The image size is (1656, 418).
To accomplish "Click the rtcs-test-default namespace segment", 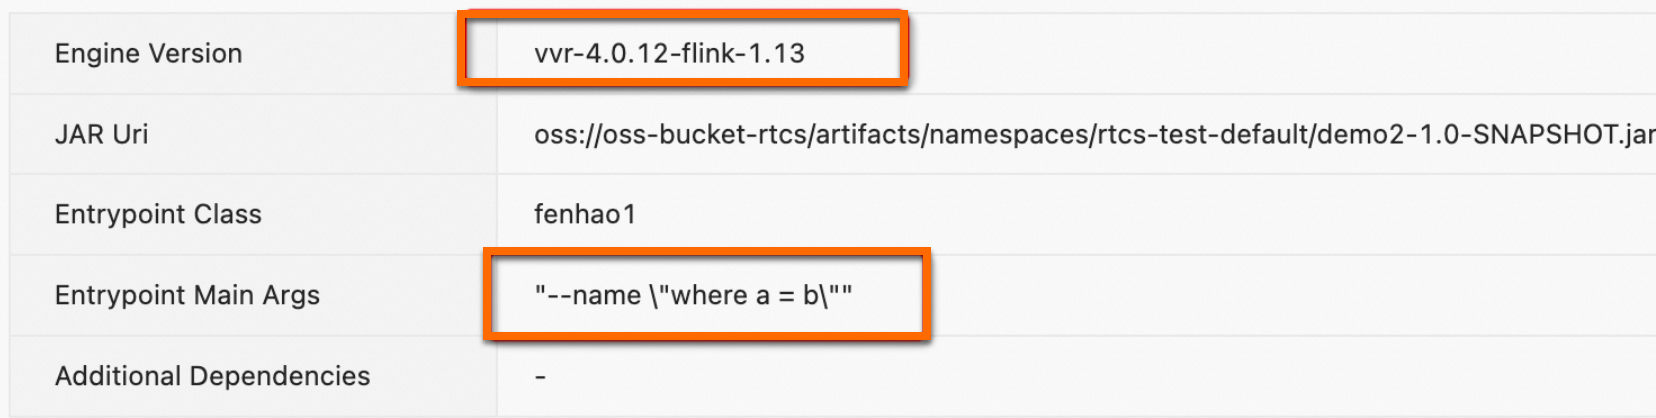I will click(x=1200, y=134).
